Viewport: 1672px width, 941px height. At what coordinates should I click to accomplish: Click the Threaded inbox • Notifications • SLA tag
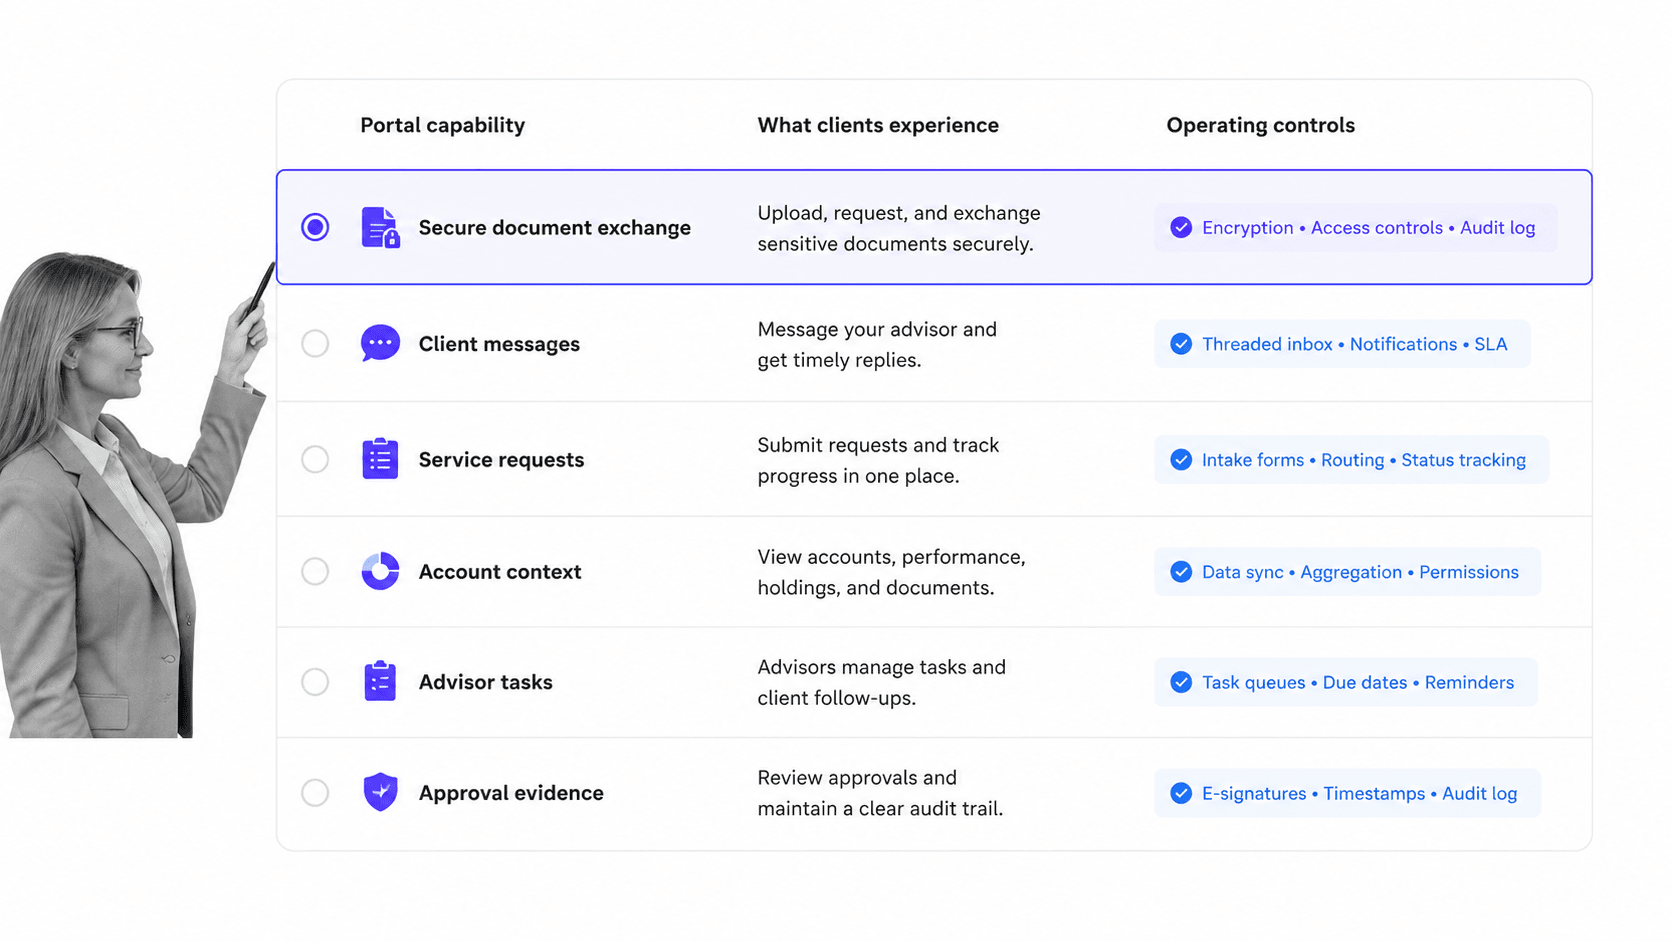coord(1342,344)
